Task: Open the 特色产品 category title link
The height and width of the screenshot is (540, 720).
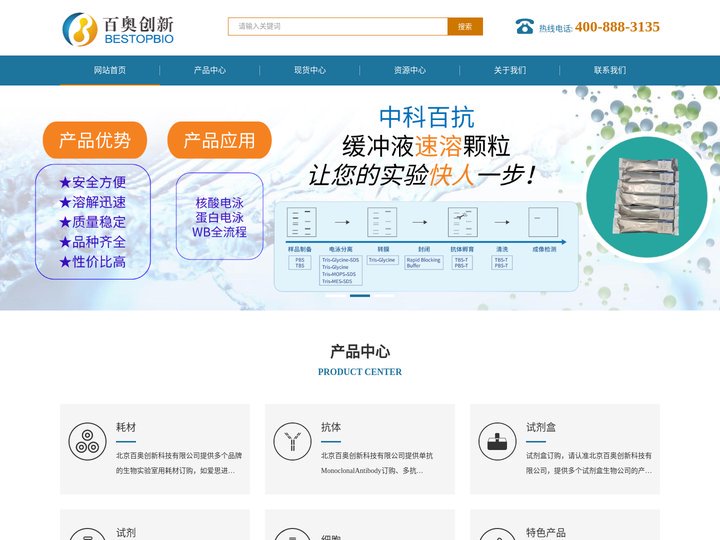Action: point(546,533)
